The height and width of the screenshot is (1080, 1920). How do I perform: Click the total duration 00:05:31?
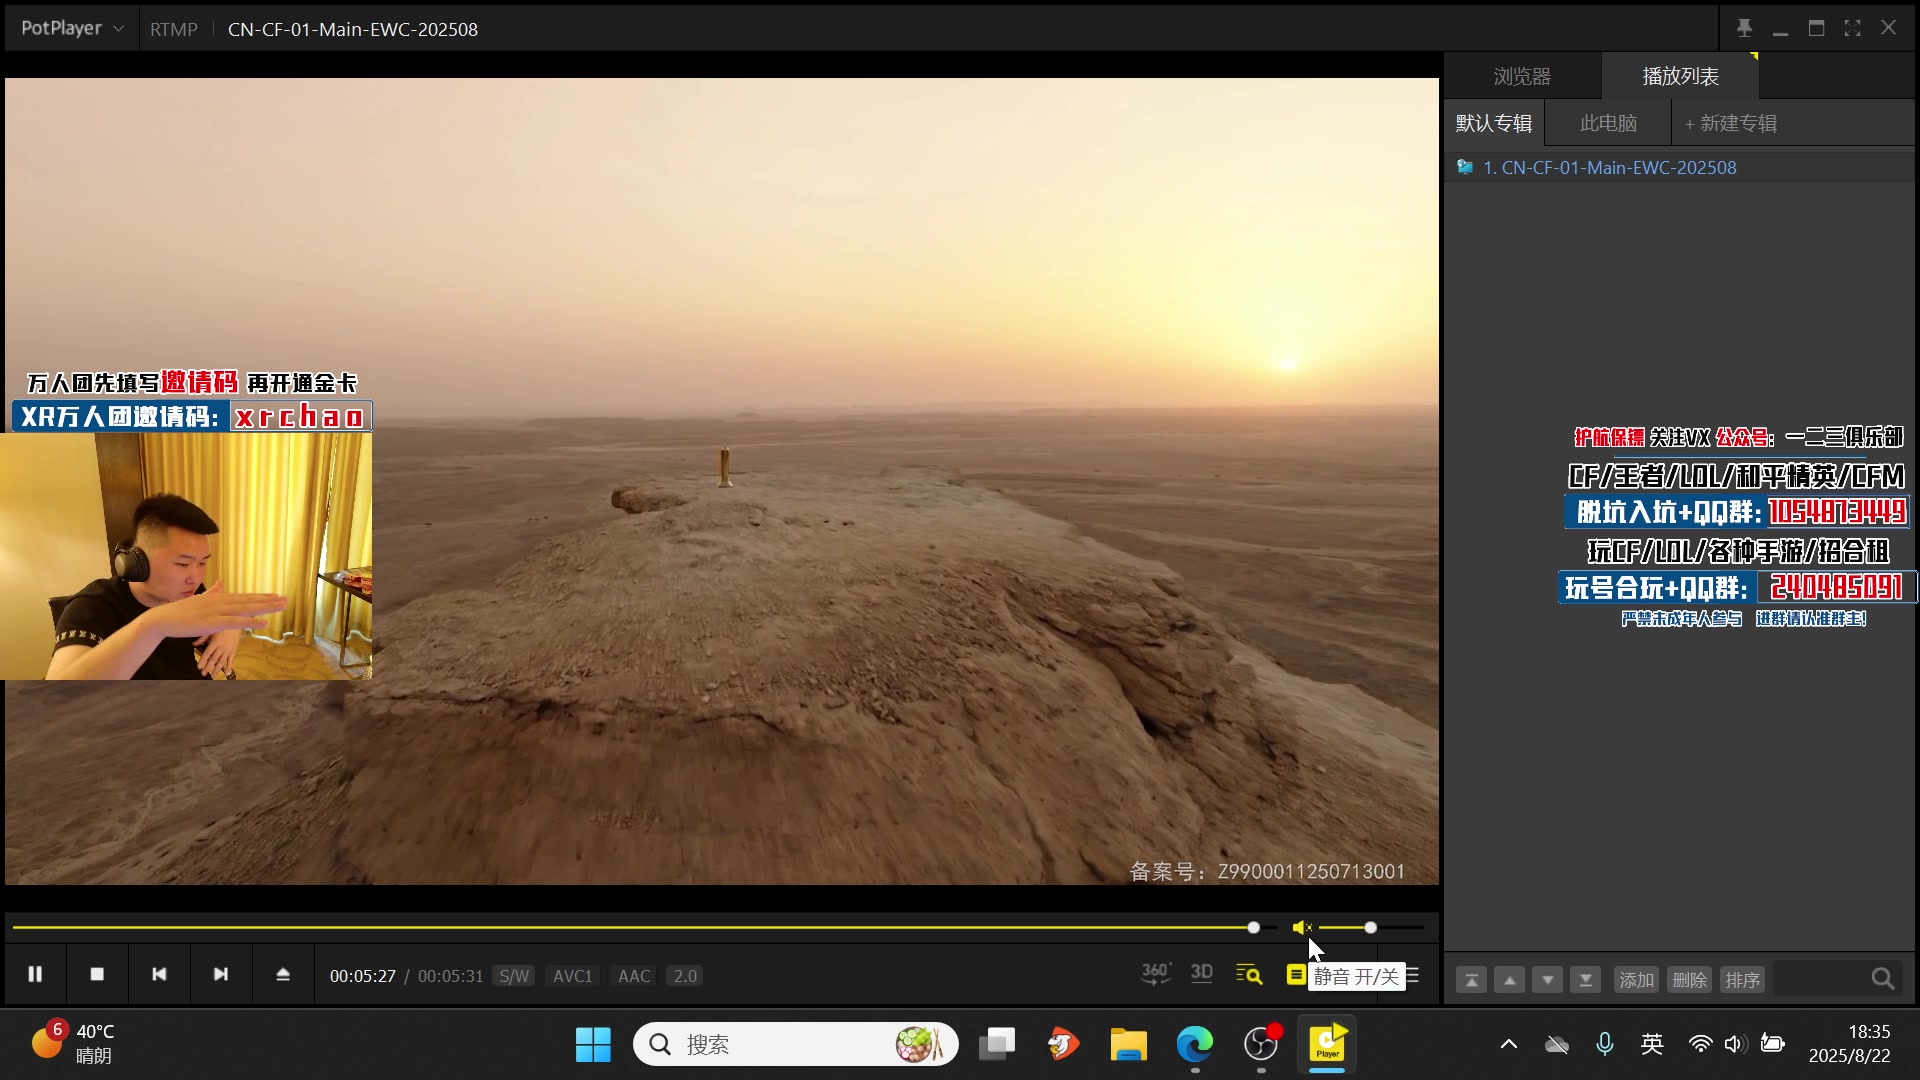point(451,976)
